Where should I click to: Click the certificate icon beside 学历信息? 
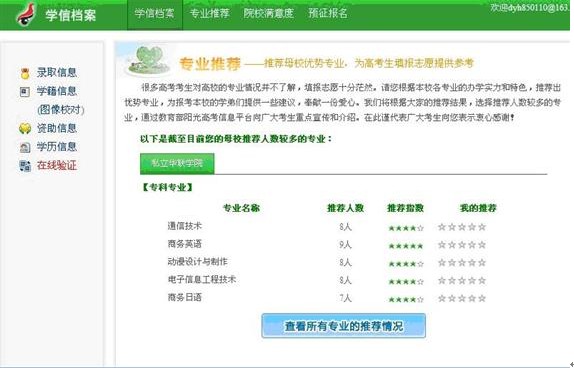click(x=25, y=147)
